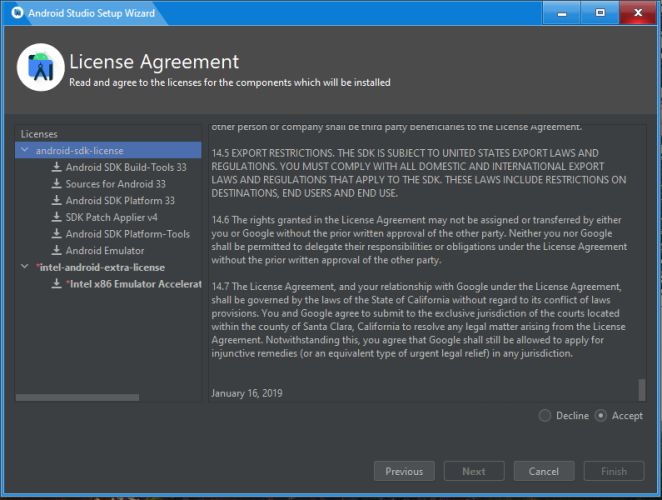Select SDK Patch Applier v4 entry
The image size is (662, 500).
pos(111,217)
